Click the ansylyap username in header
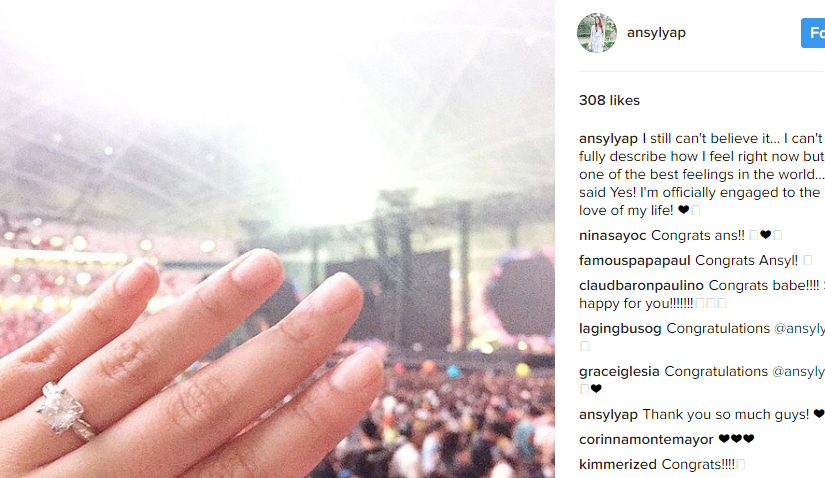Screen dimensions: 825x478 click(656, 33)
